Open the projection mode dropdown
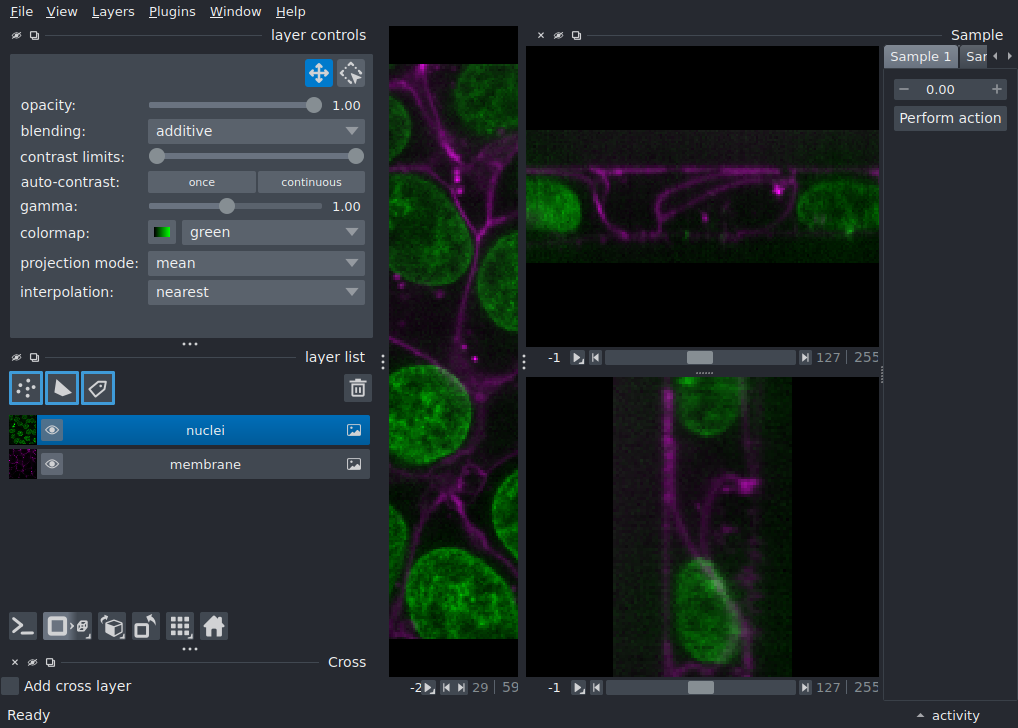The image size is (1018, 728). click(x=256, y=263)
